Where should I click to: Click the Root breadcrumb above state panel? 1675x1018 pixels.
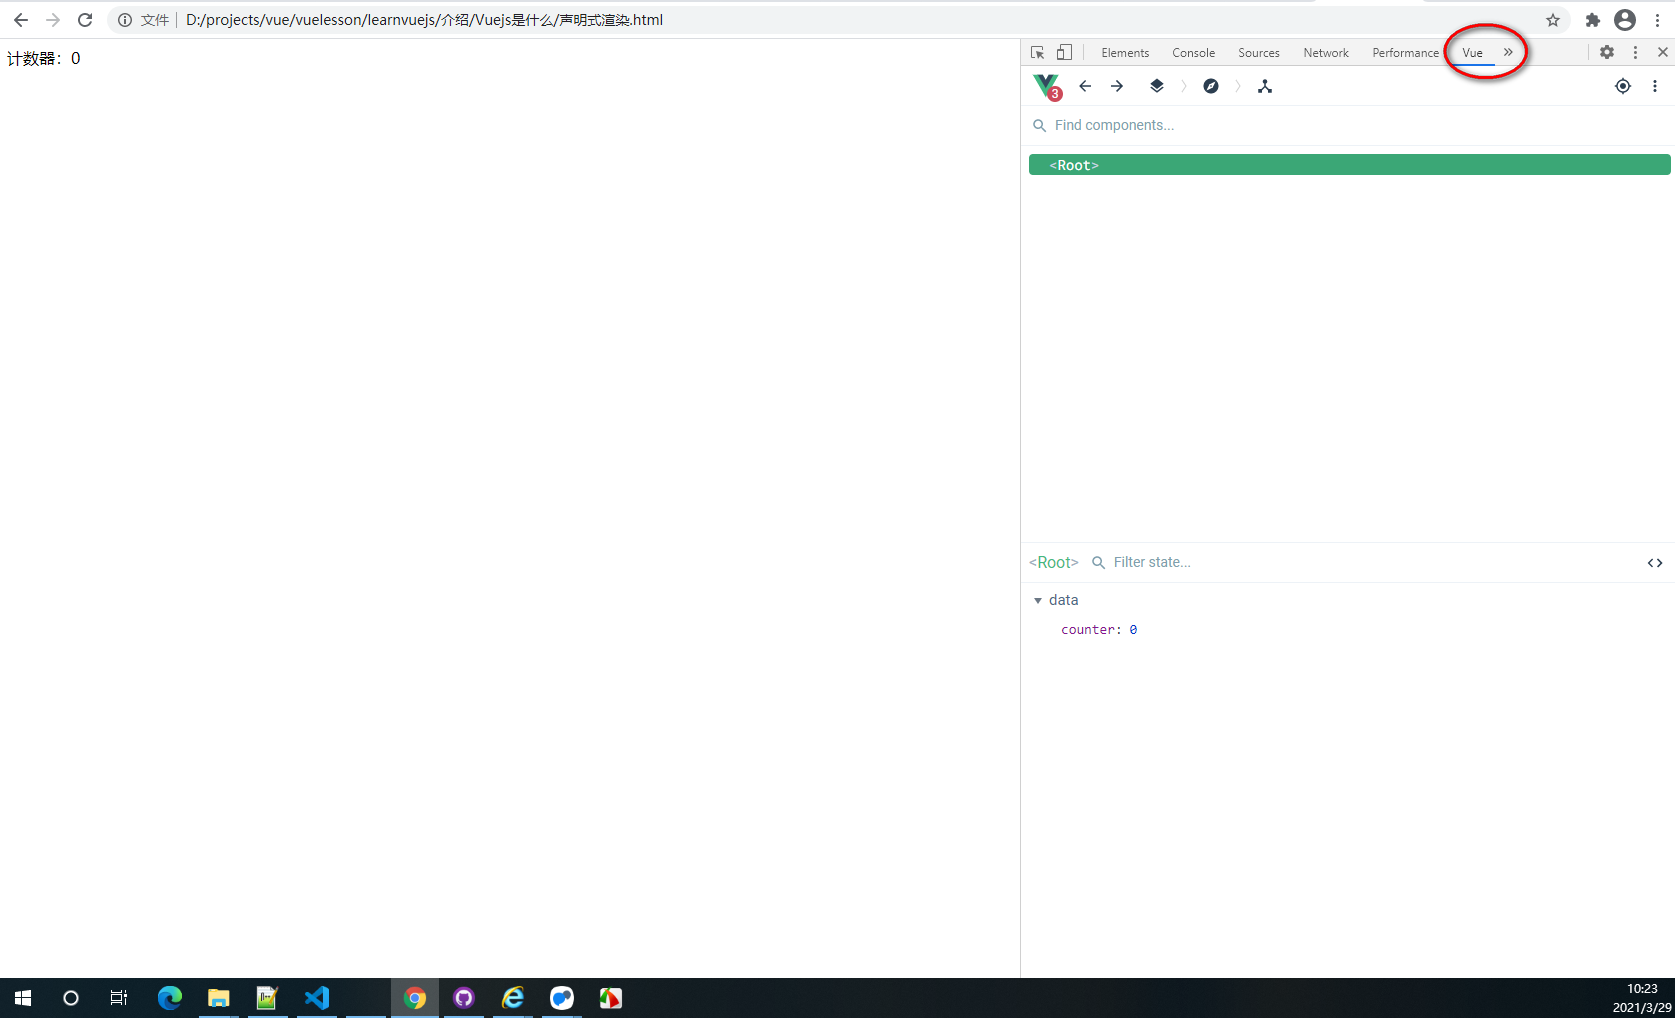1053,562
